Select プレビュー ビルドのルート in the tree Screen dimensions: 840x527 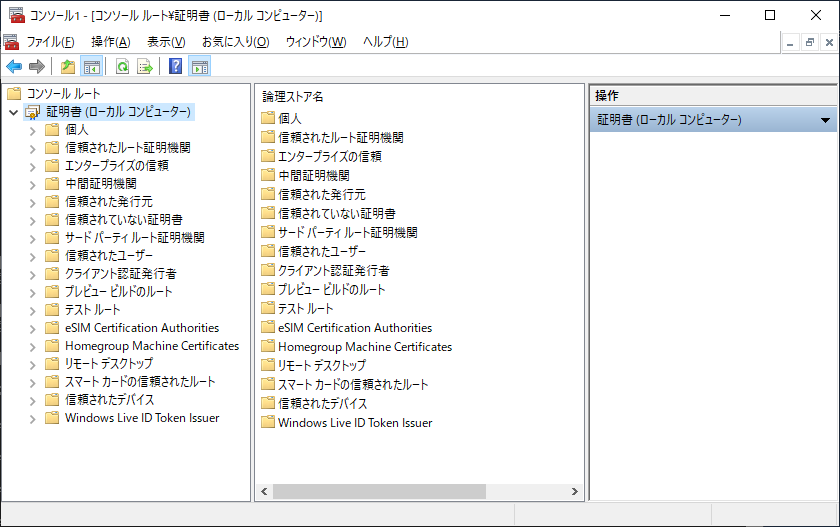[118, 292]
